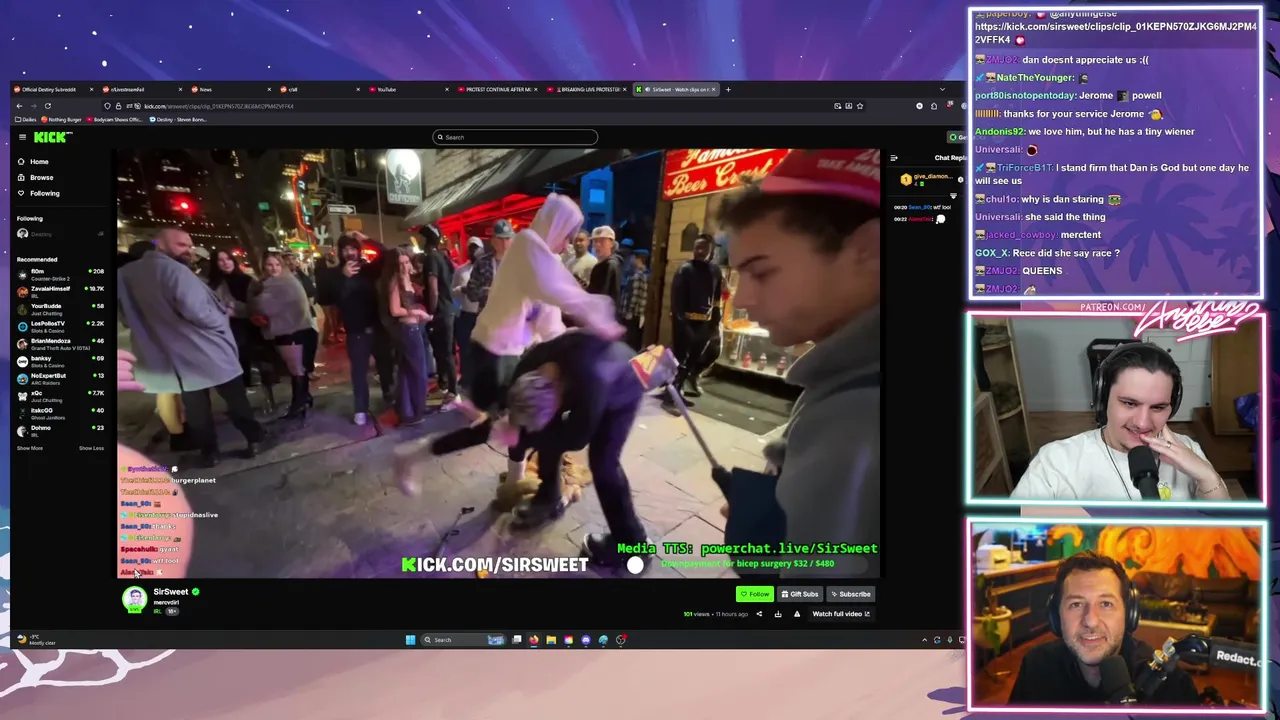Image resolution: width=1280 pixels, height=720 pixels.
Task: Open recommended channel itskcGG
Action: click(60, 413)
